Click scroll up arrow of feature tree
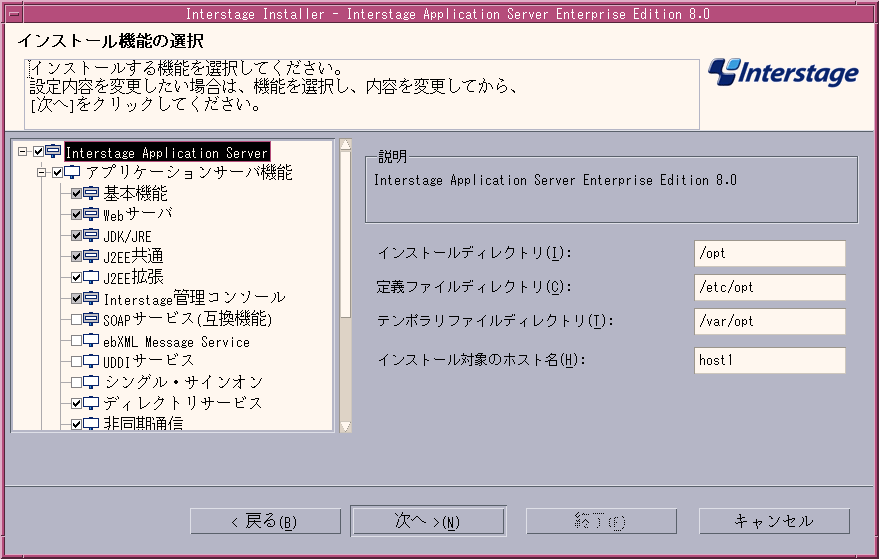Screen dimensions: 879x559 pos(345,145)
